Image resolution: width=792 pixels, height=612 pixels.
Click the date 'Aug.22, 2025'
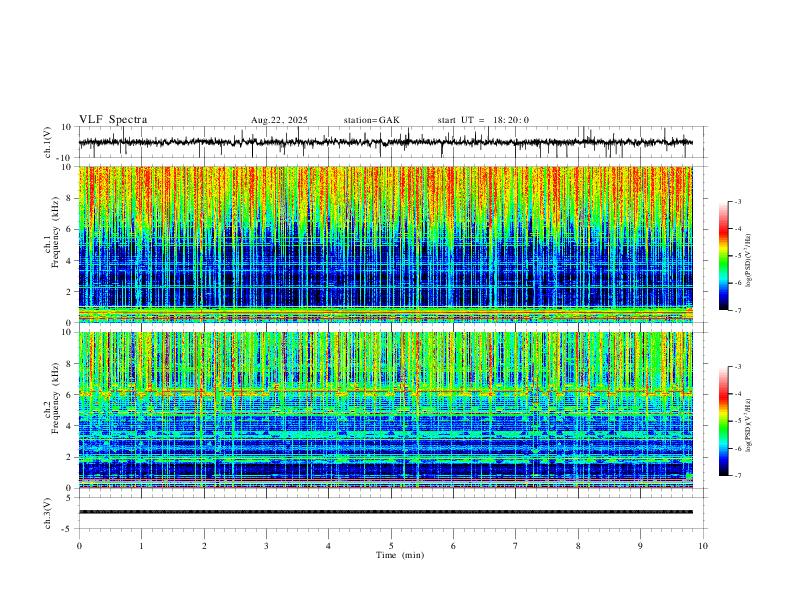(279, 120)
